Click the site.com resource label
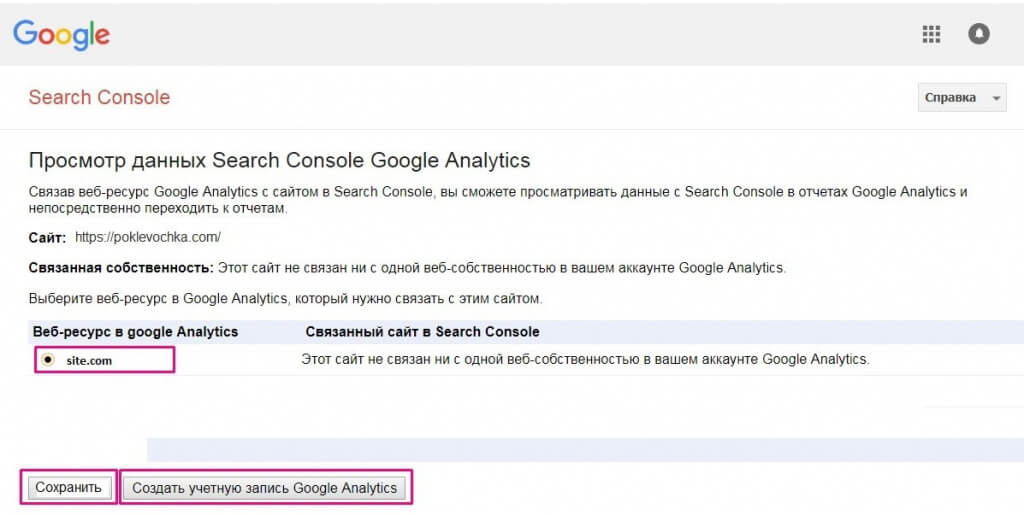 [x=89, y=360]
